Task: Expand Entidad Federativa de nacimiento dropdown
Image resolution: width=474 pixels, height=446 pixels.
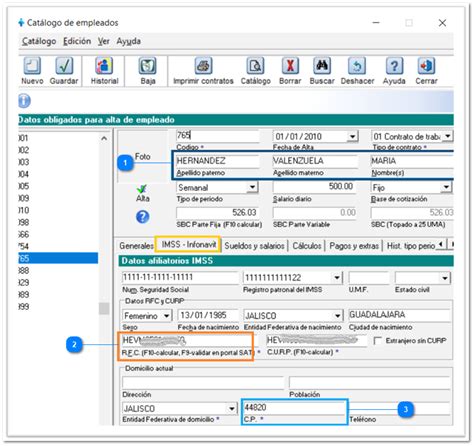Action: tap(337, 315)
